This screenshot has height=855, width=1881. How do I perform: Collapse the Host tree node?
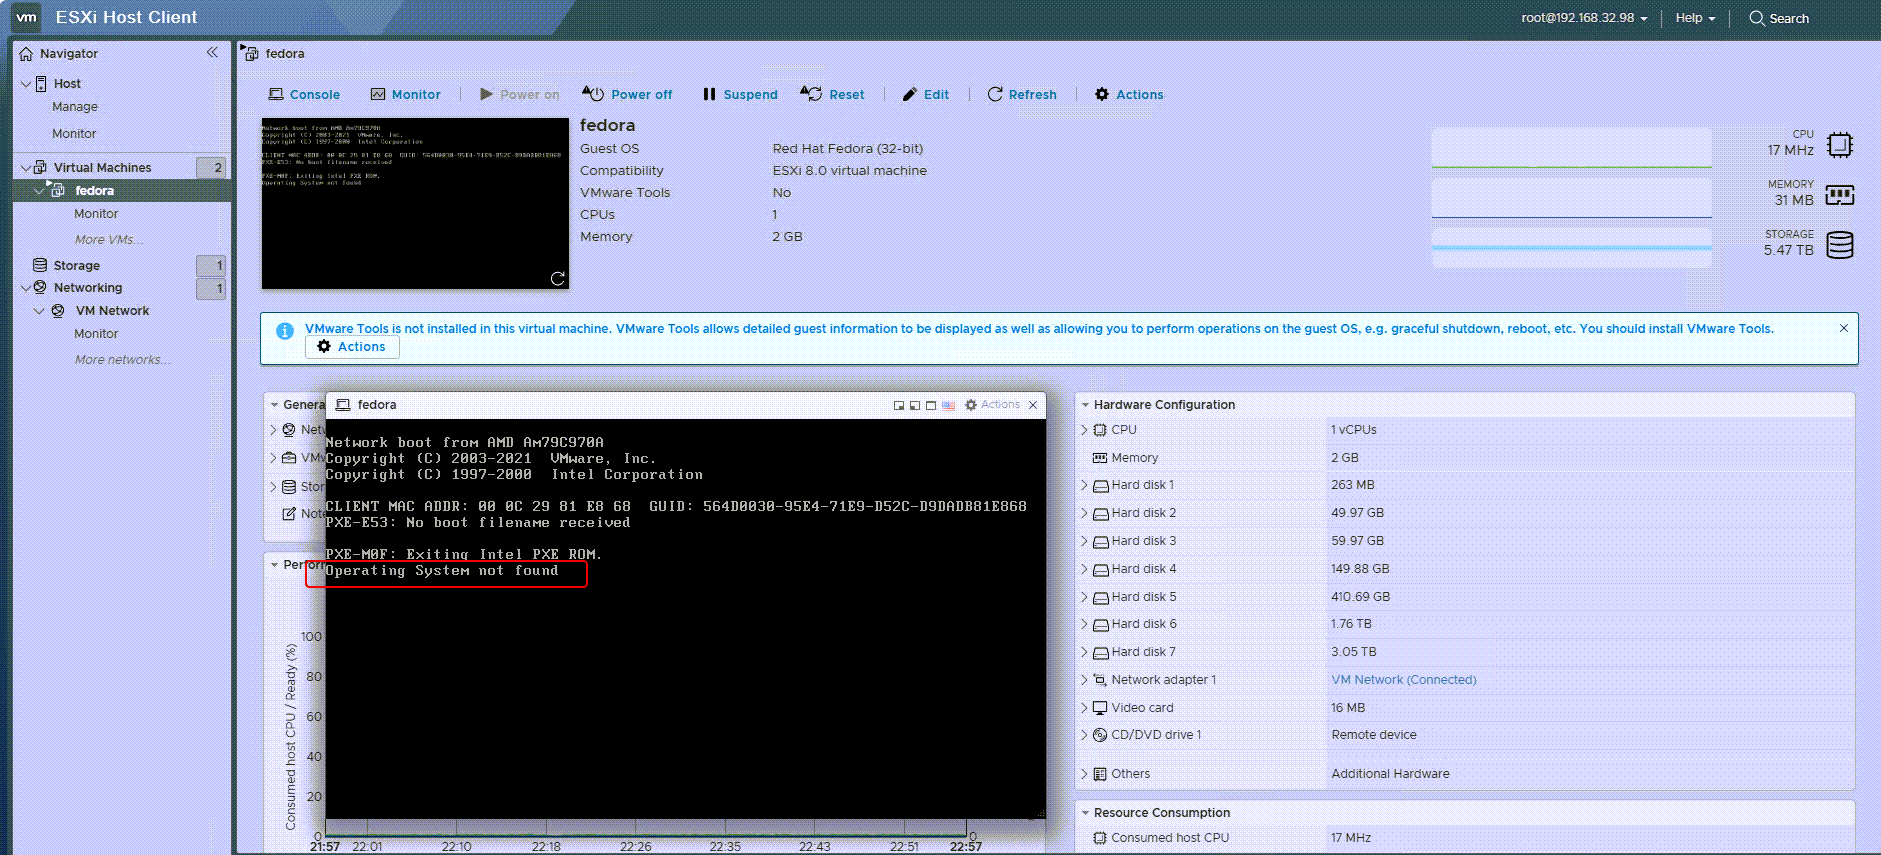[25, 84]
